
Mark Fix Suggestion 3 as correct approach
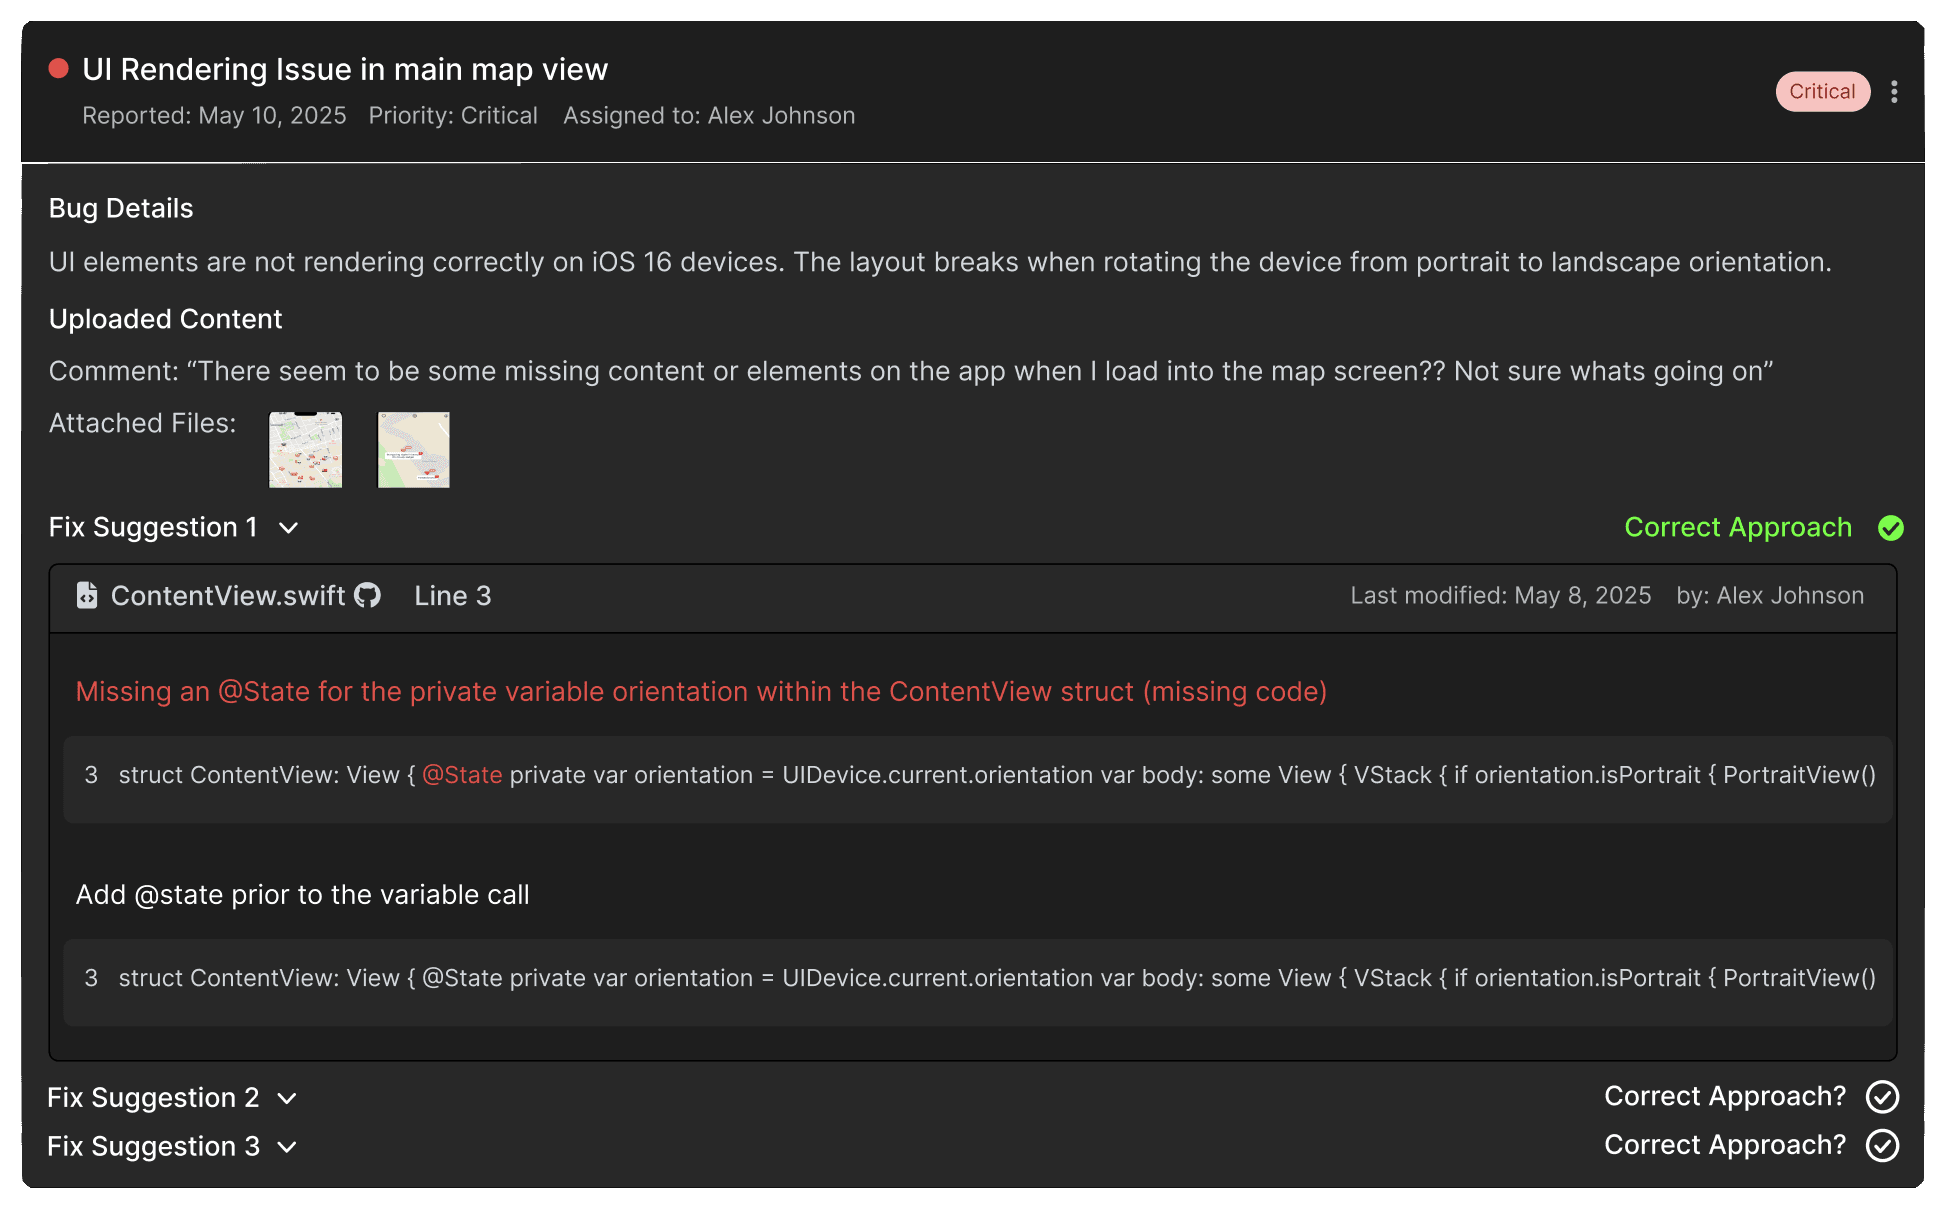pyautogui.click(x=1882, y=1145)
